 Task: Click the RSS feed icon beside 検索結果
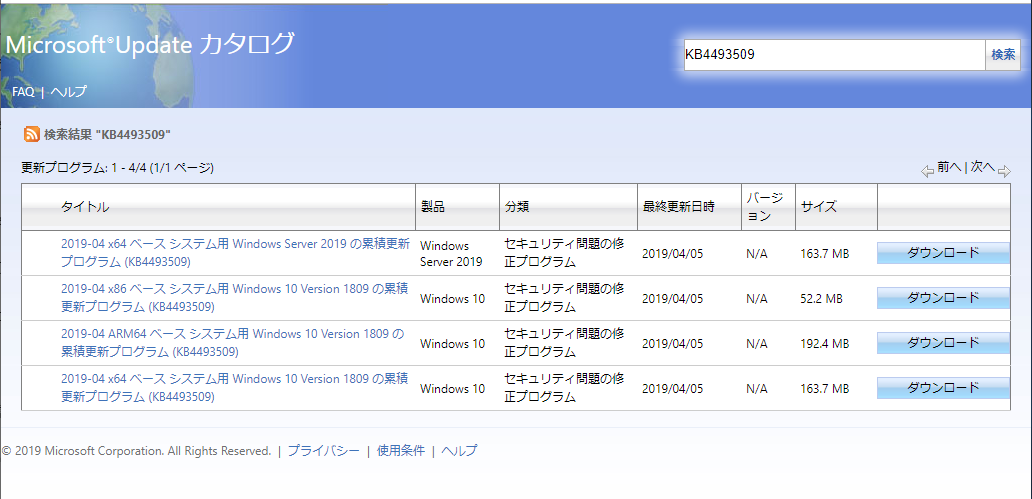[x=32, y=134]
